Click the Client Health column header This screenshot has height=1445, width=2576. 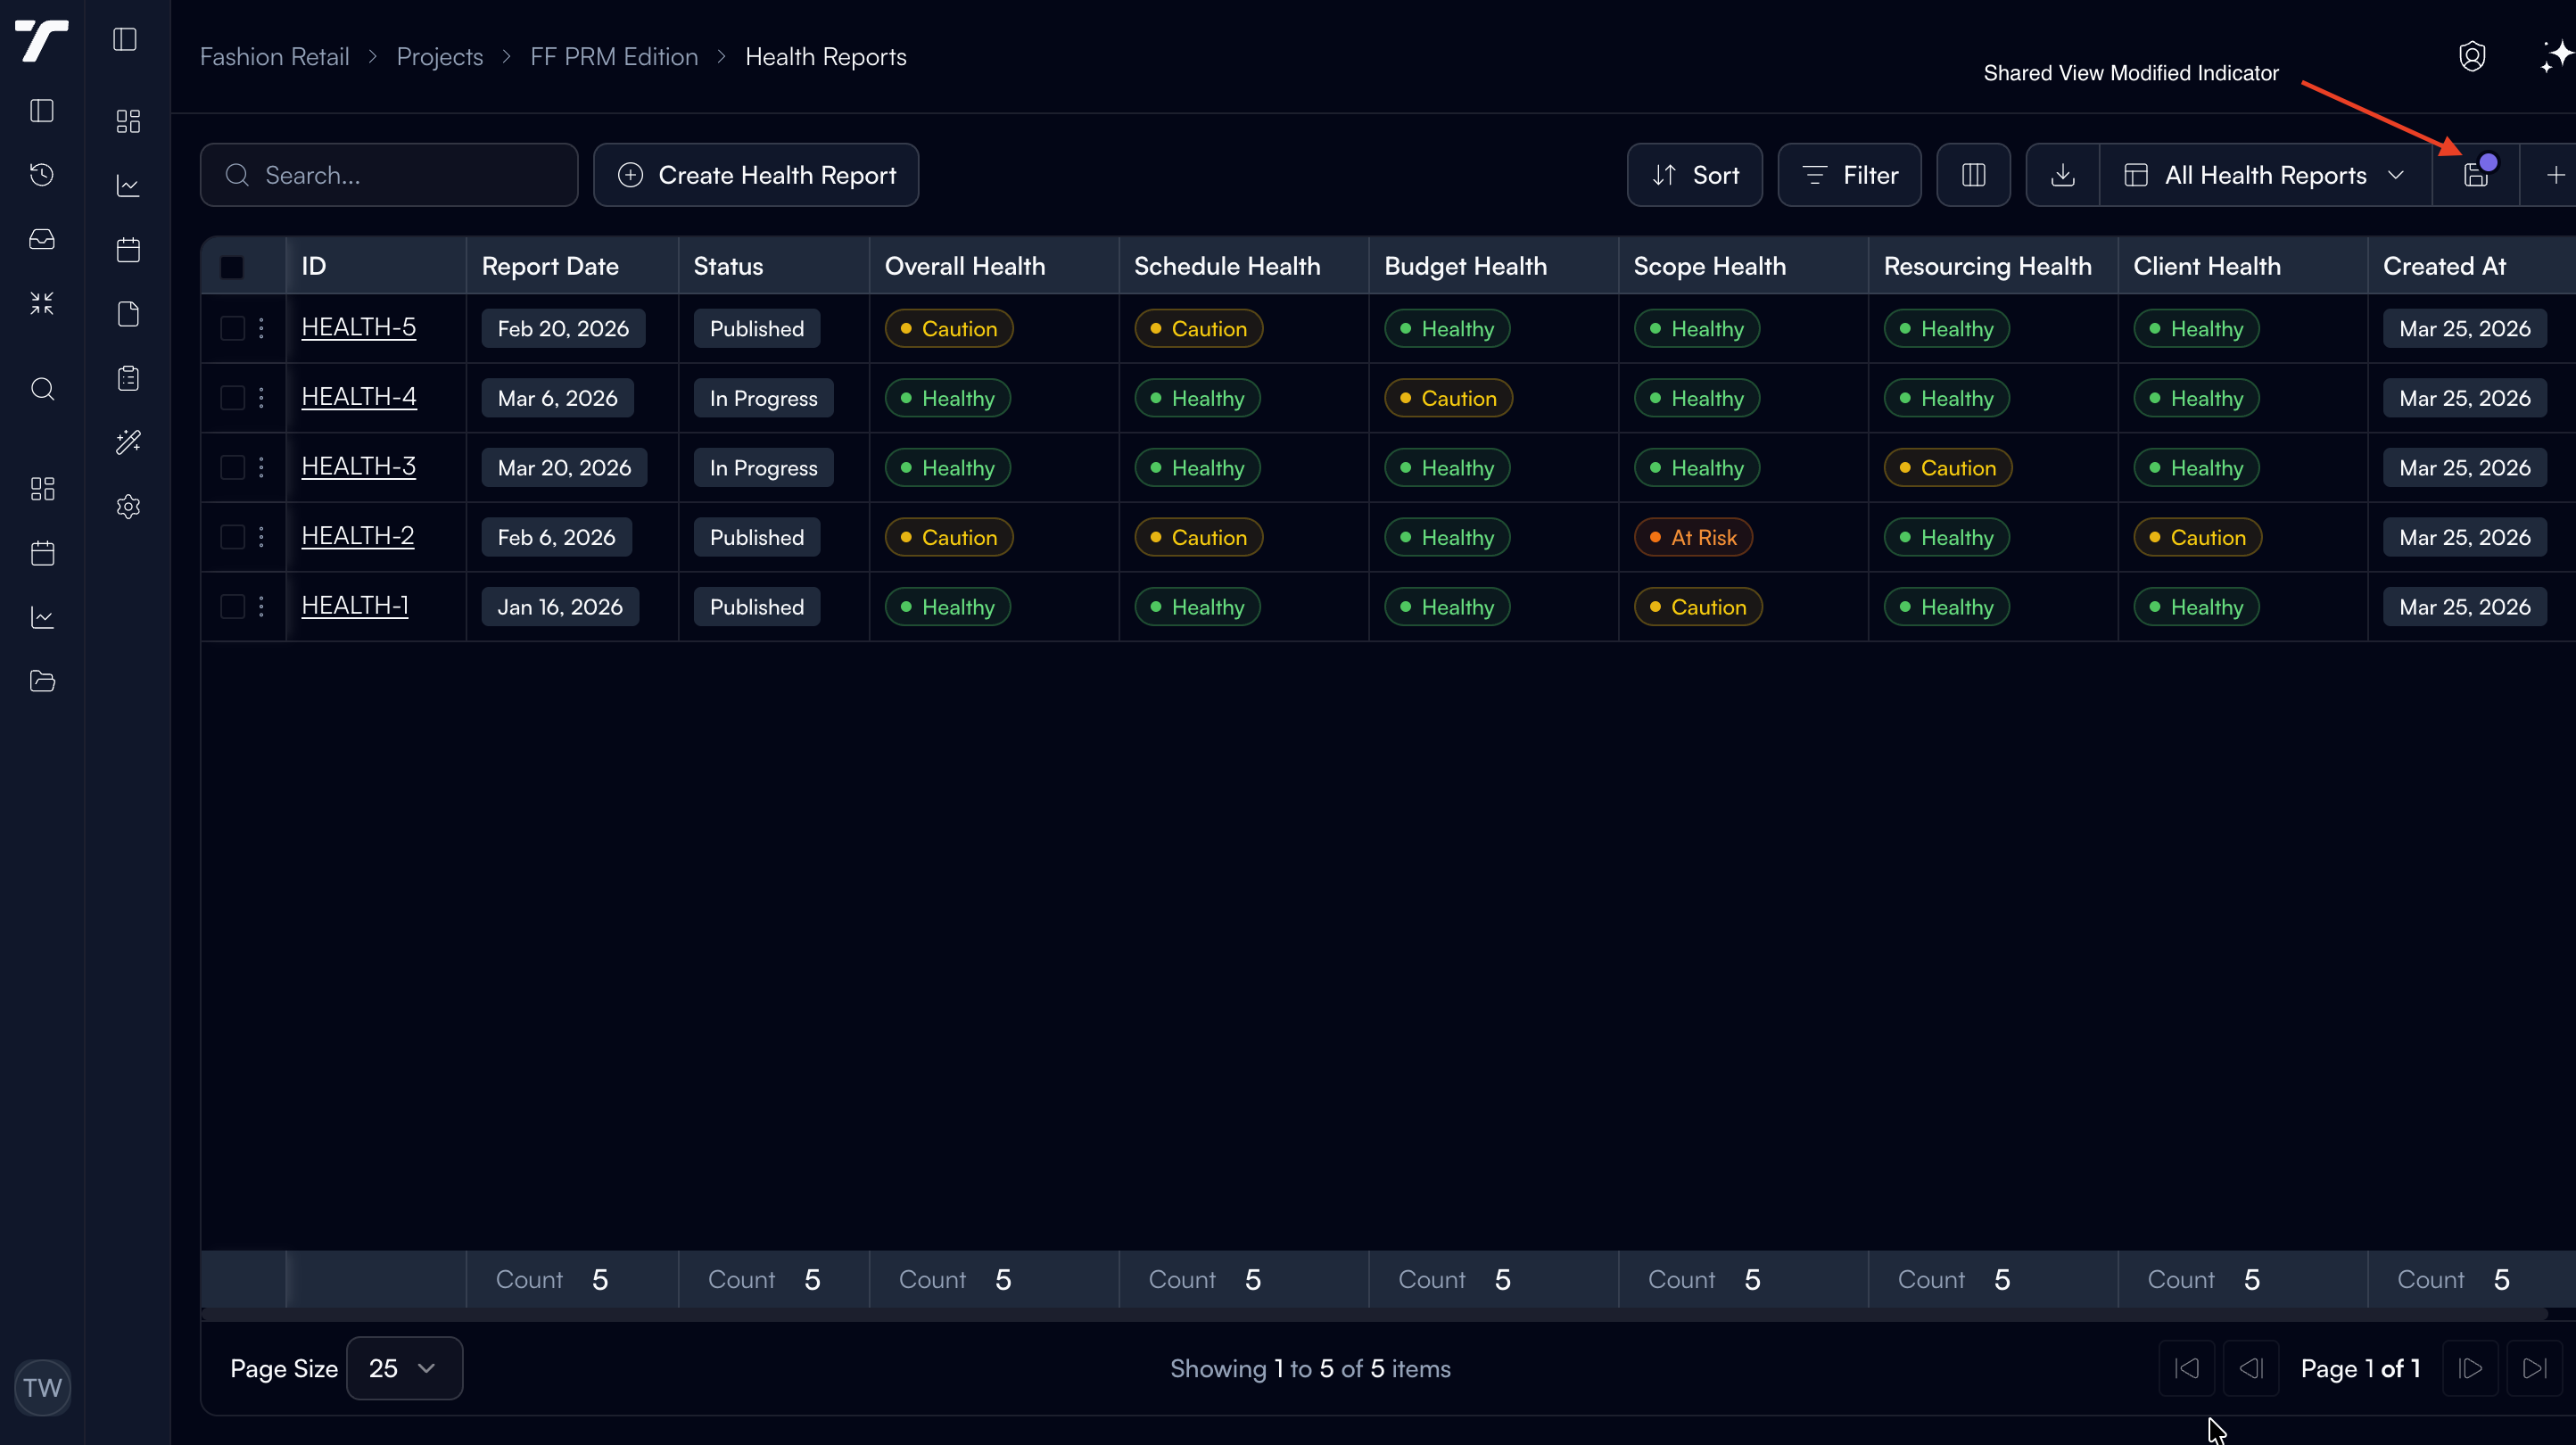point(2242,266)
